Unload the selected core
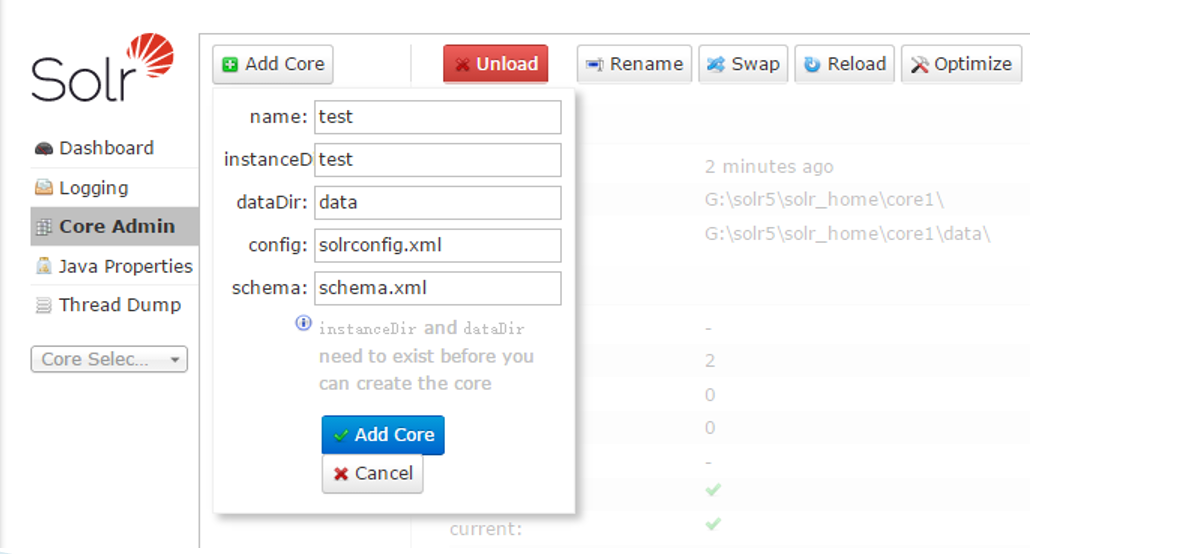1178x554 pixels. coord(496,64)
